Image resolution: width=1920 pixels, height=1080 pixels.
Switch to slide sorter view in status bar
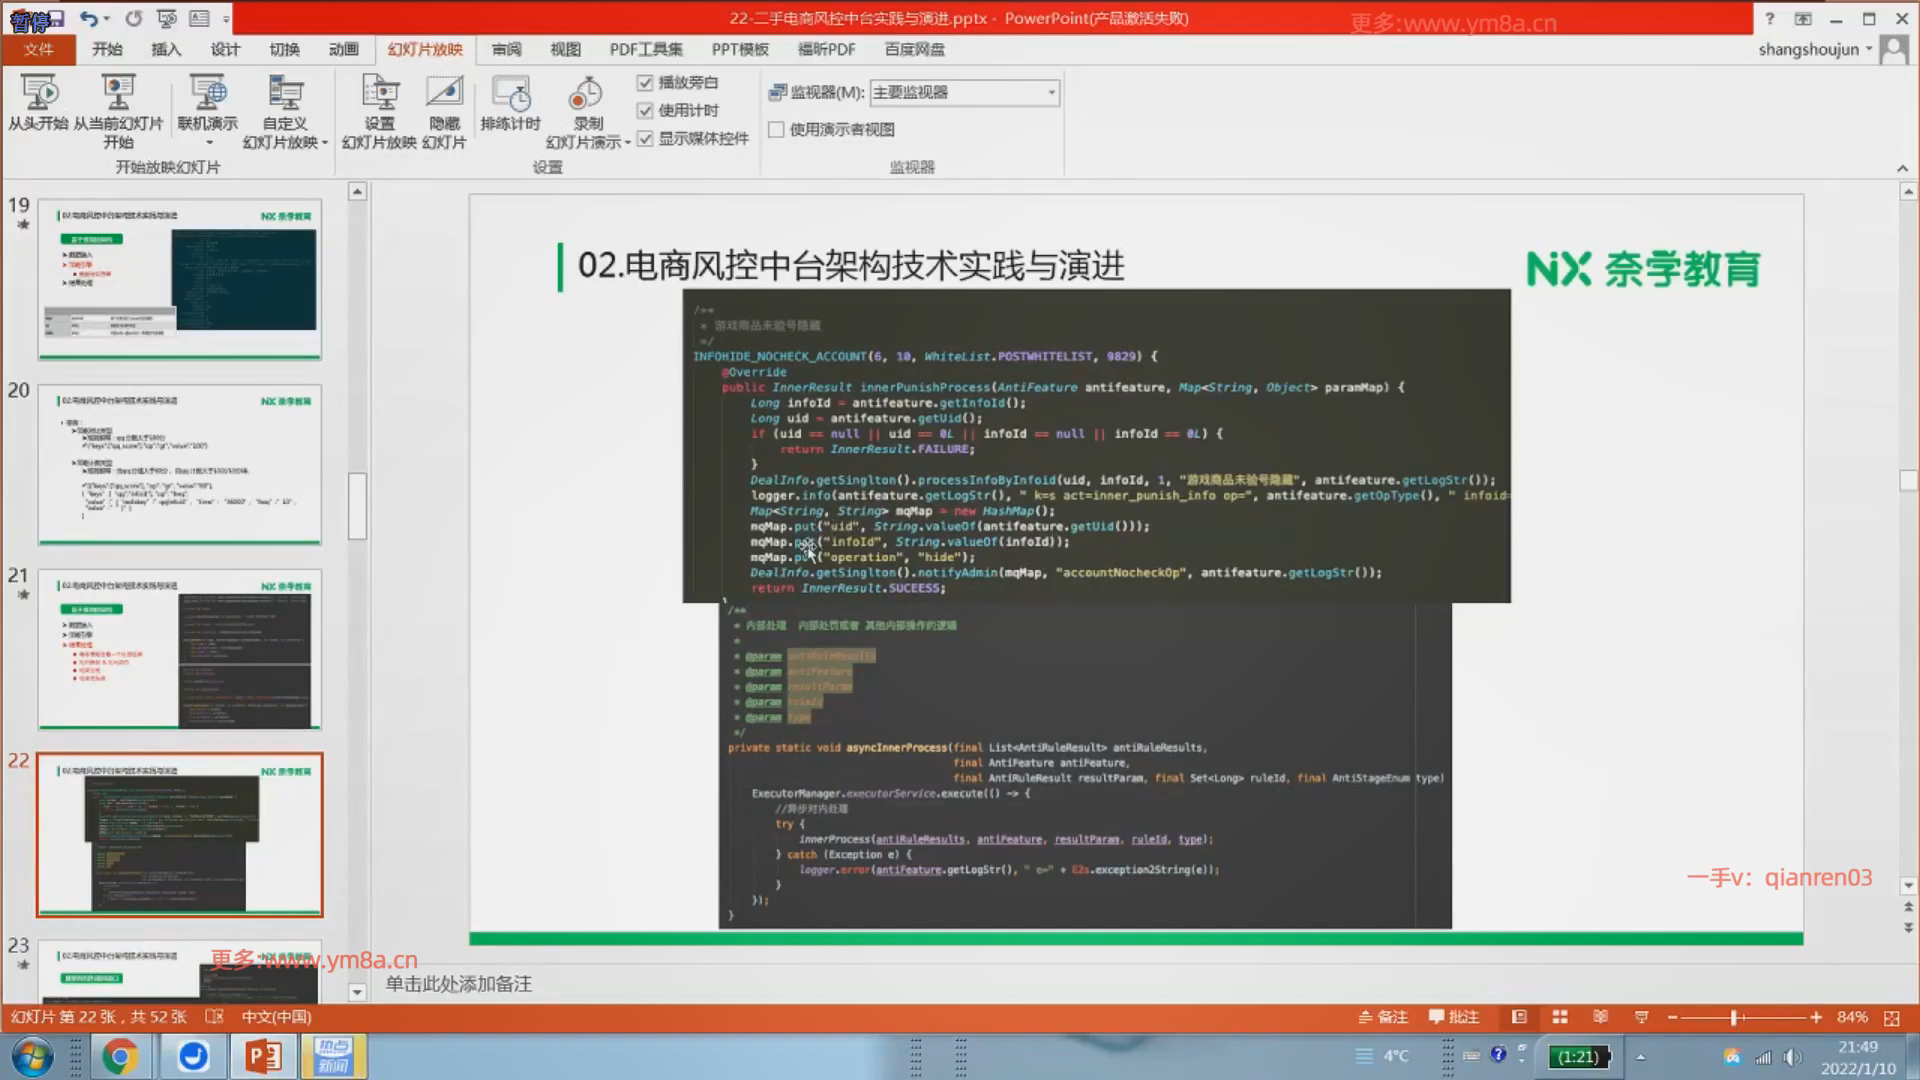click(x=1559, y=1017)
